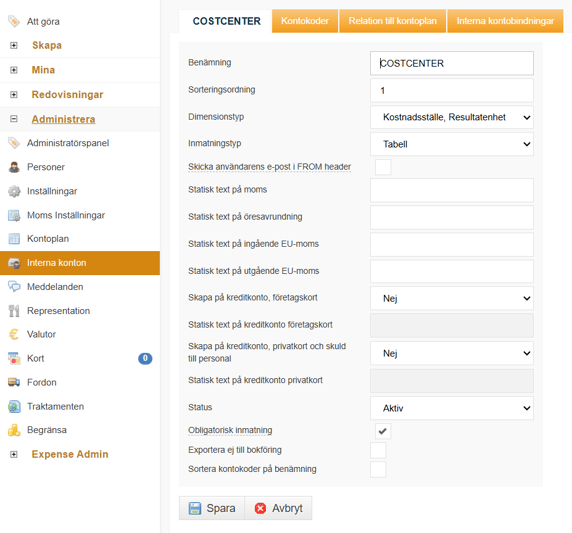Click the Installningar gear icon
Image resolution: width=572 pixels, height=533 pixels.
pos(14,191)
